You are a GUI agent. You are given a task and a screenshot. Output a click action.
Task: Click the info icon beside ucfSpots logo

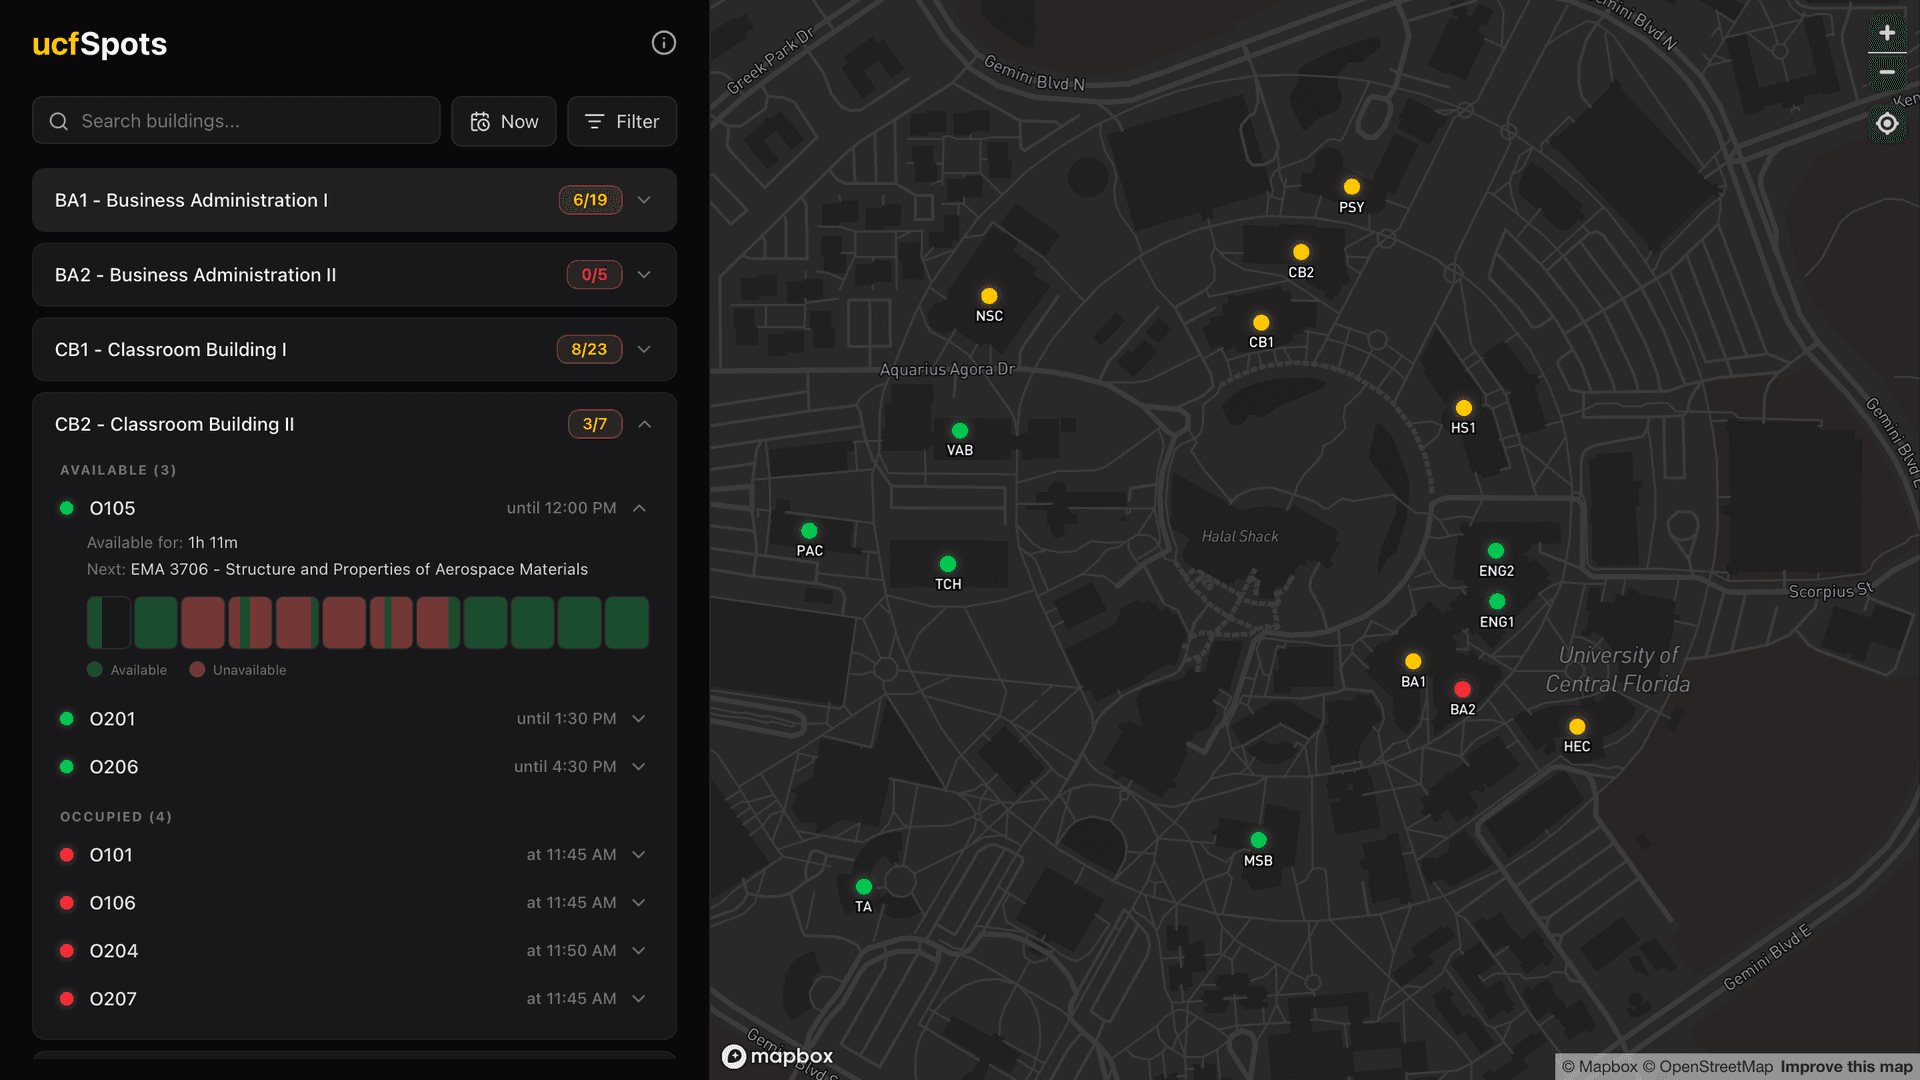click(x=664, y=43)
